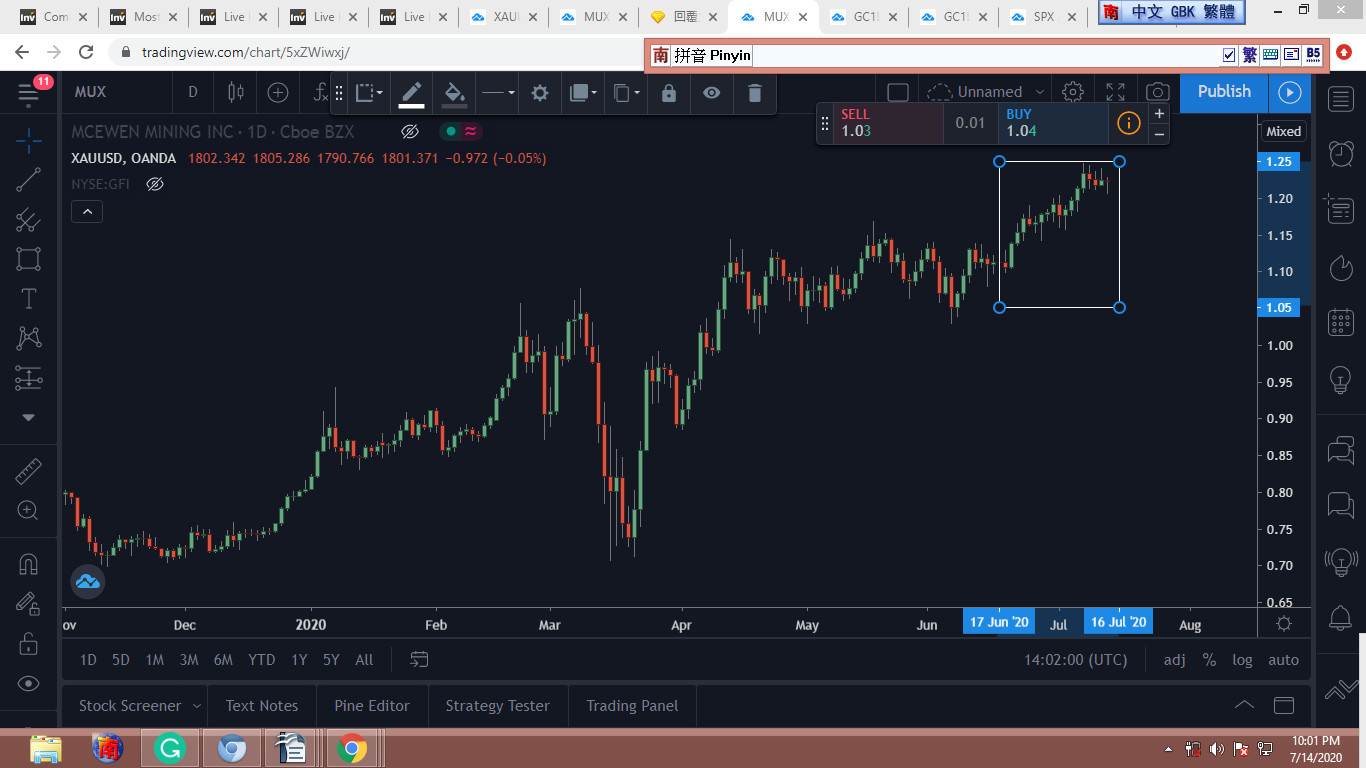1366x768 pixels.
Task: Switch to the Pine Editor tab
Action: click(x=372, y=706)
